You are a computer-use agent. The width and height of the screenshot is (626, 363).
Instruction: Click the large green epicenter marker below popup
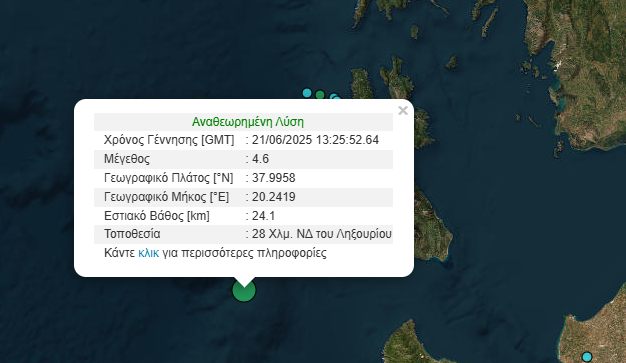[x=244, y=290]
